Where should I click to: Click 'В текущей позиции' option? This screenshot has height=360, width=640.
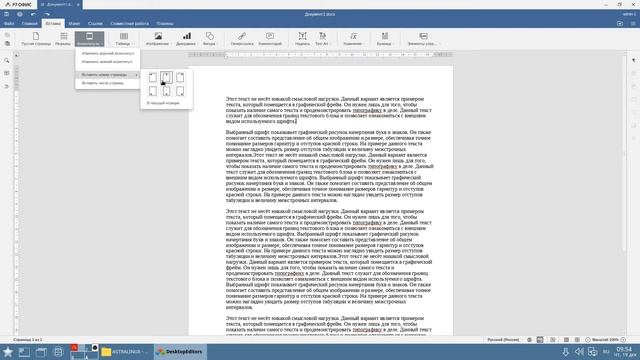pyautogui.click(x=163, y=103)
